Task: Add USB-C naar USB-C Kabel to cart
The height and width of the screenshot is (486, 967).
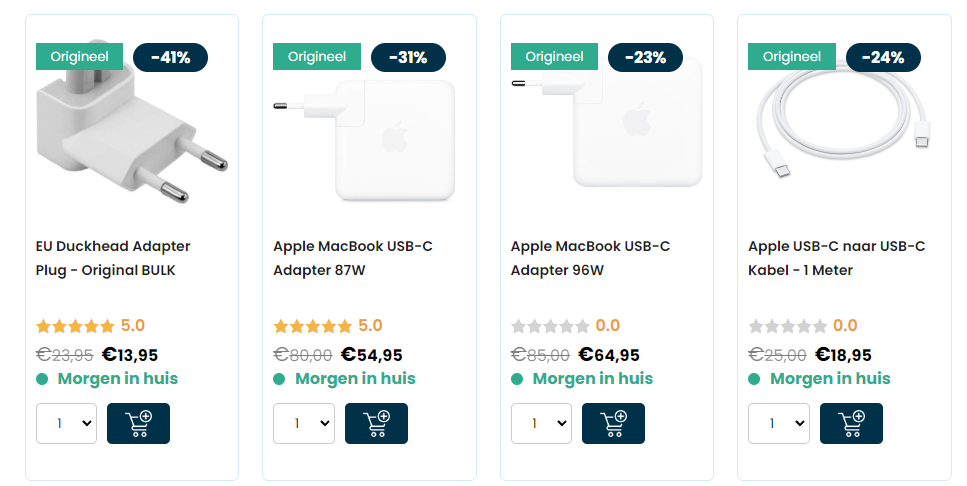Action: point(851,423)
